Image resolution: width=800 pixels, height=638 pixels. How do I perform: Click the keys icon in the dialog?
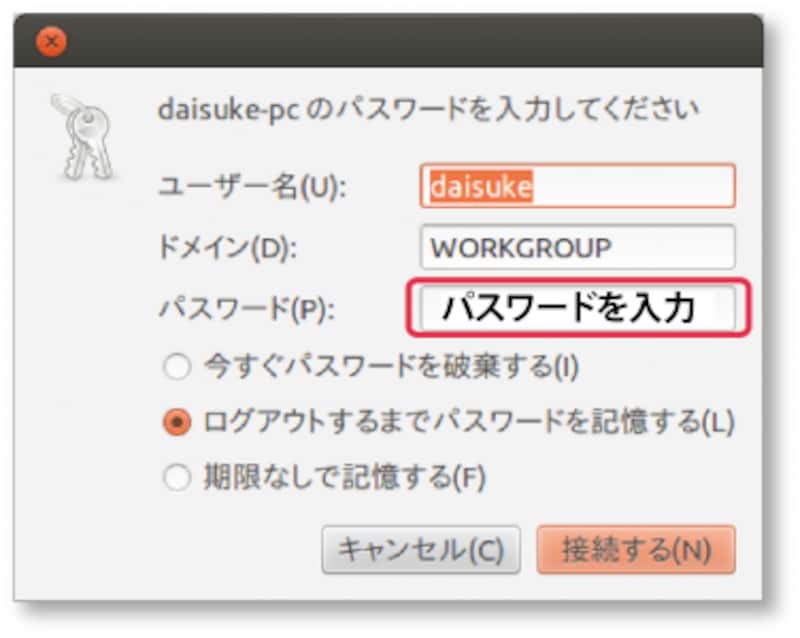83,137
